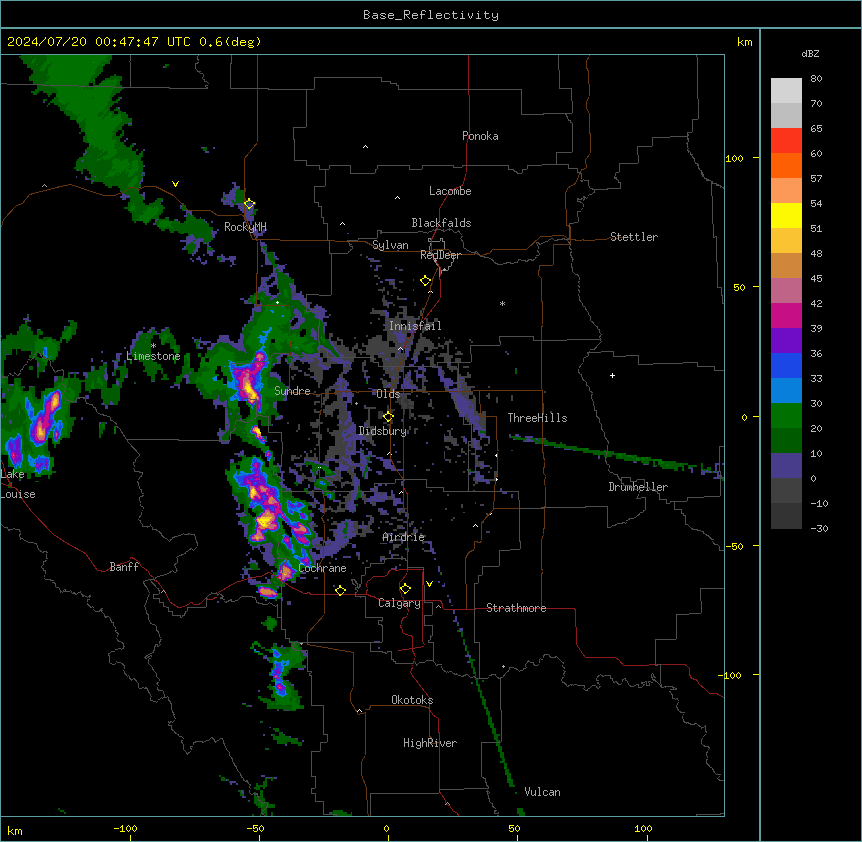Select the dark gray -10 dBZ swatch
Viewport: 862px width, 842px height.
(786, 516)
